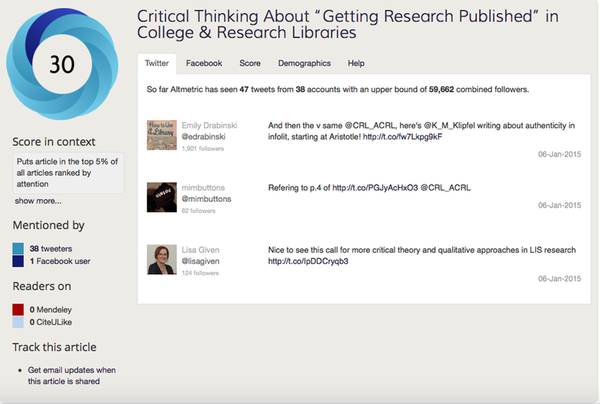Open the Help tab
The height and width of the screenshot is (404, 600).
pos(356,63)
